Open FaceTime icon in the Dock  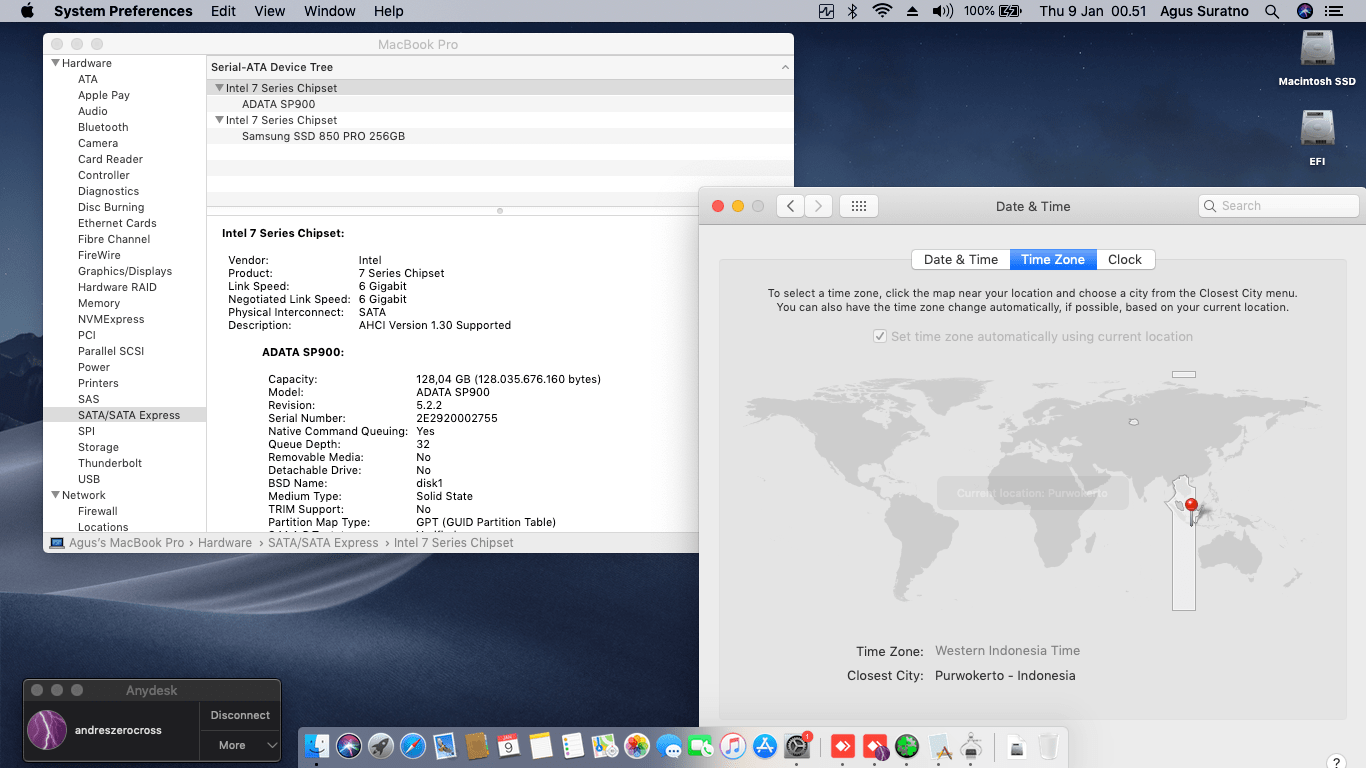click(701, 746)
